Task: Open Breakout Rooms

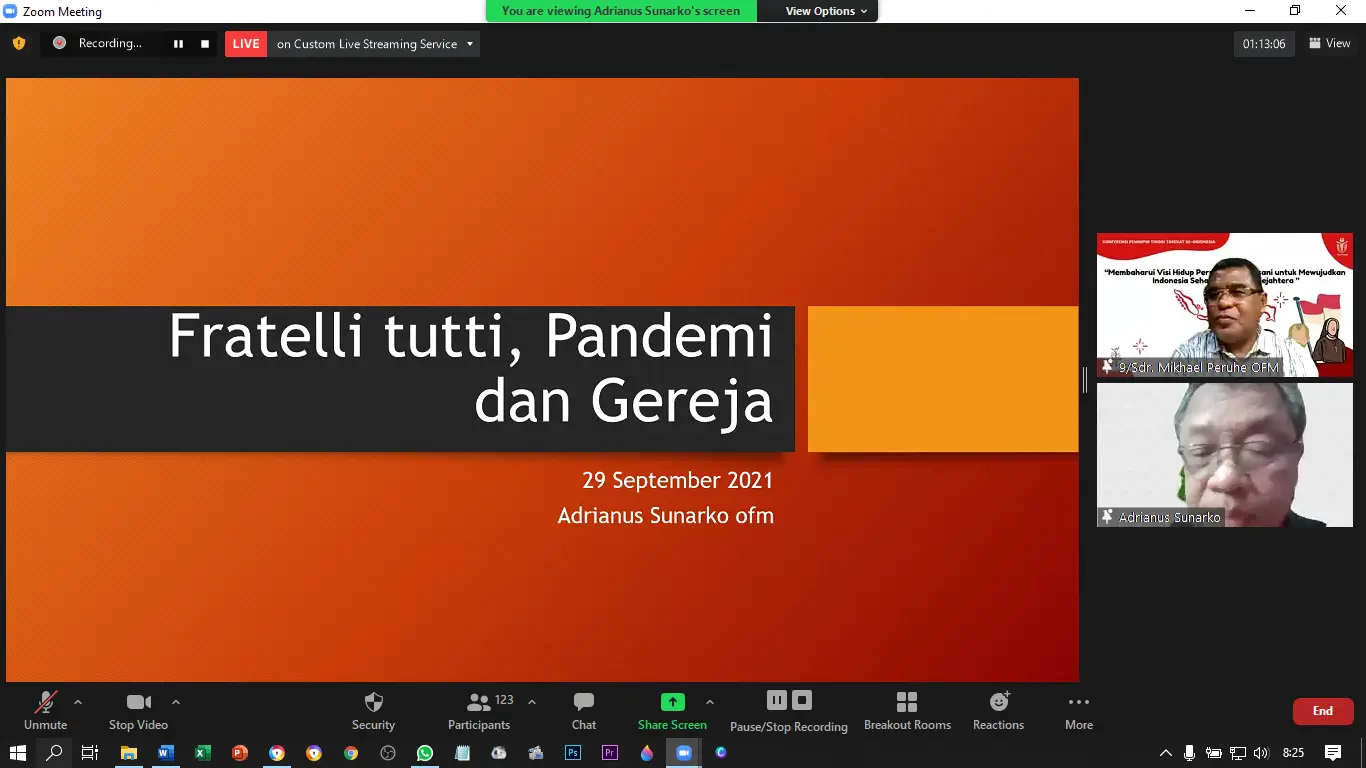Action: 907,710
